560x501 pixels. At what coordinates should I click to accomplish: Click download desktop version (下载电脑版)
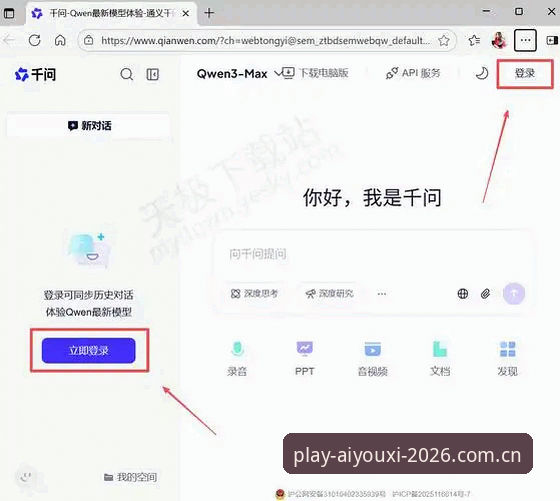tap(315, 73)
